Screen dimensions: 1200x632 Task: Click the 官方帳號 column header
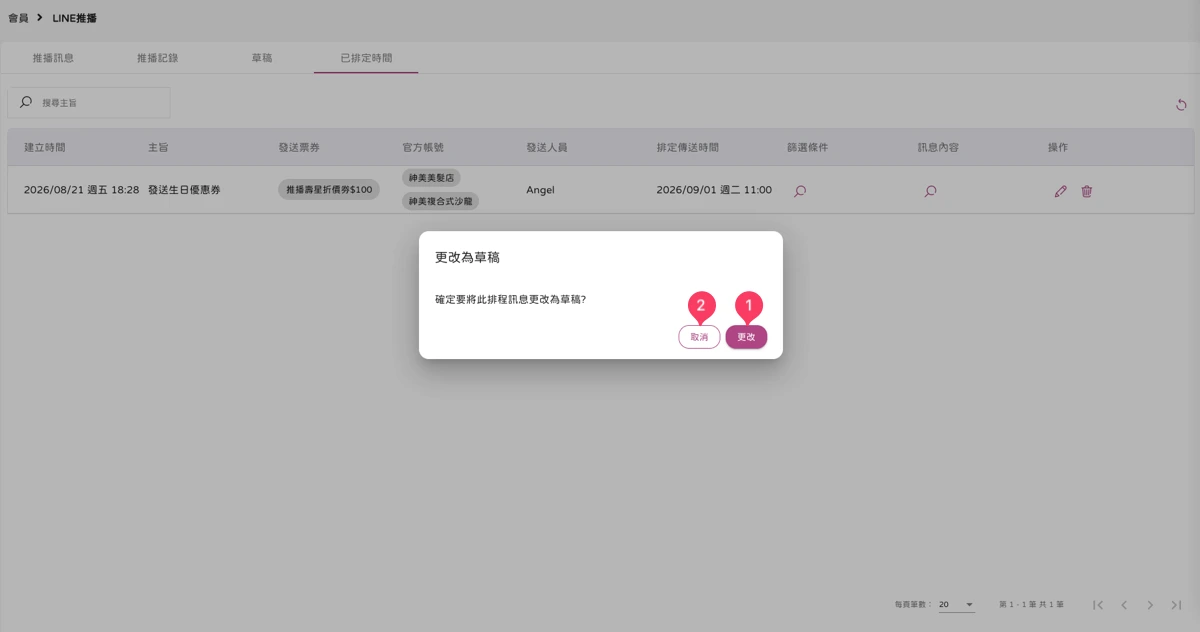pyautogui.click(x=423, y=147)
